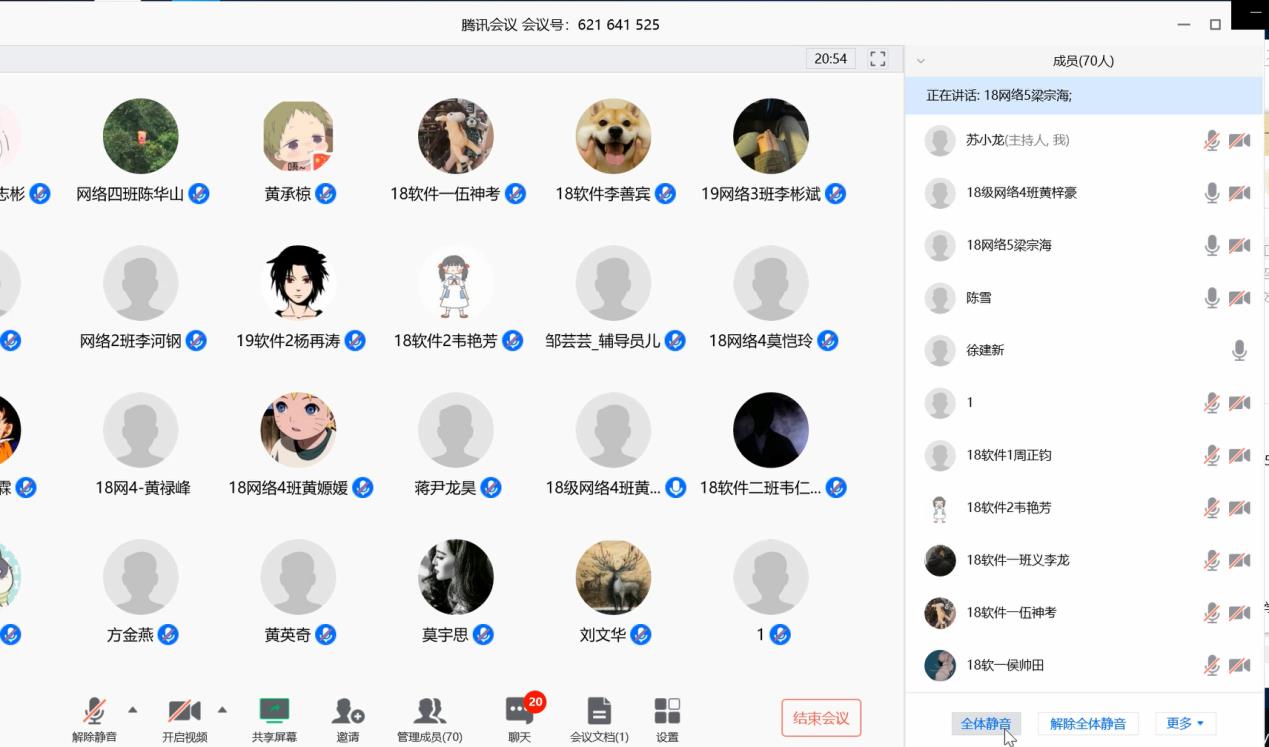Select the 18软件李善宾 shiba avatar thumbnail

pos(613,136)
